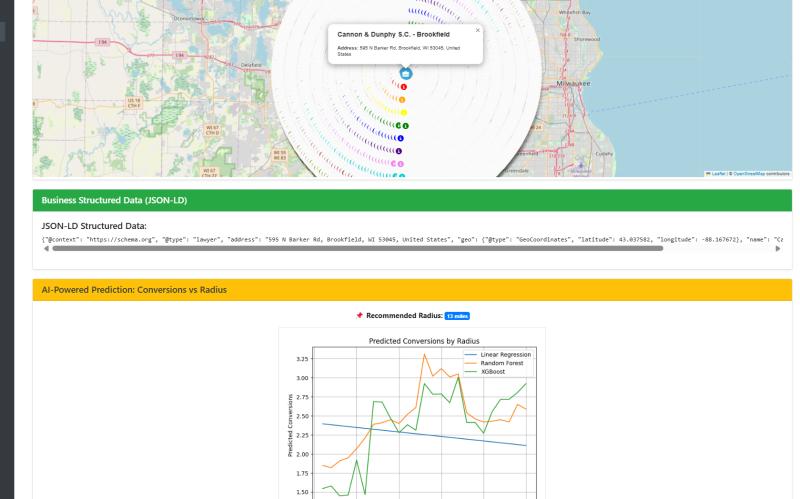Select the red numbered map marker

click(404, 87)
